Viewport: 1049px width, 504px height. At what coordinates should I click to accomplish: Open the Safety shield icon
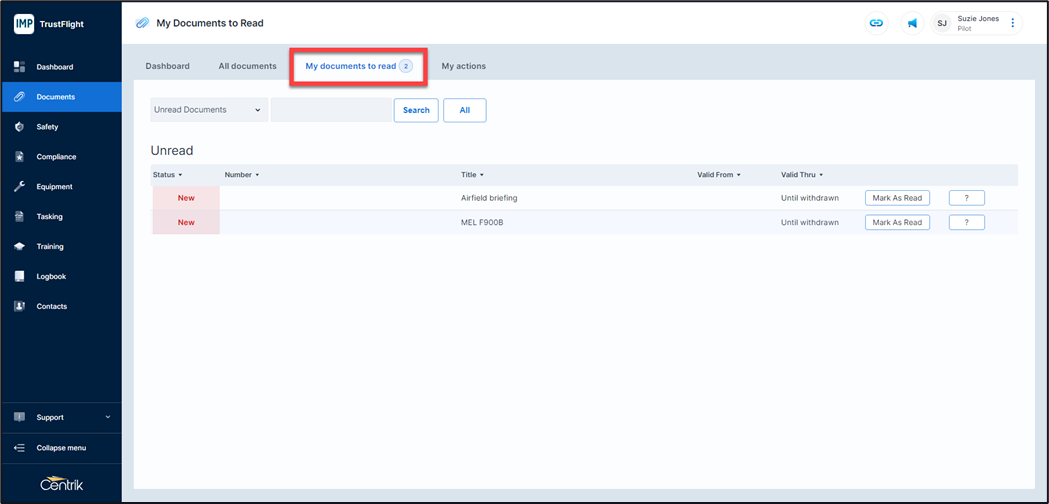19,127
